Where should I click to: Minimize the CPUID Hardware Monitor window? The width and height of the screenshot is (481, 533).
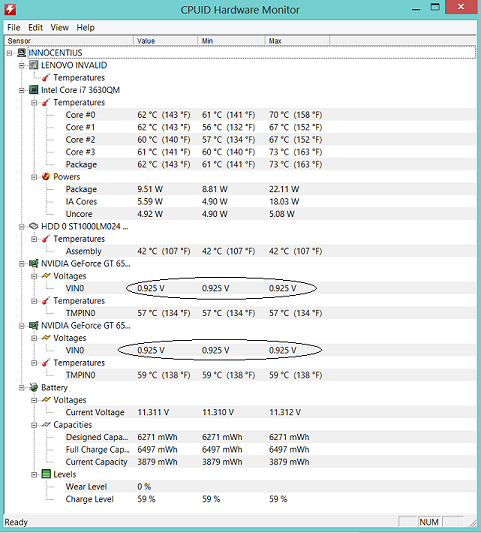(416, 8)
